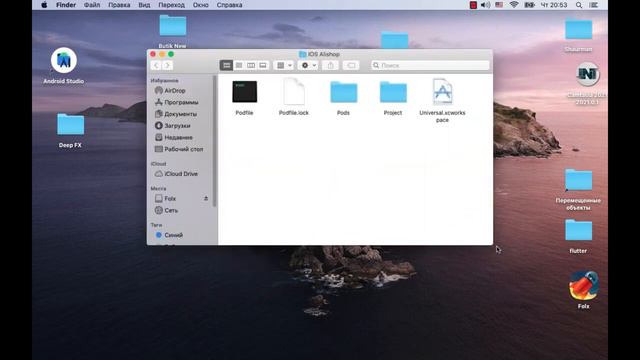Open the Podfile document

(x=244, y=92)
